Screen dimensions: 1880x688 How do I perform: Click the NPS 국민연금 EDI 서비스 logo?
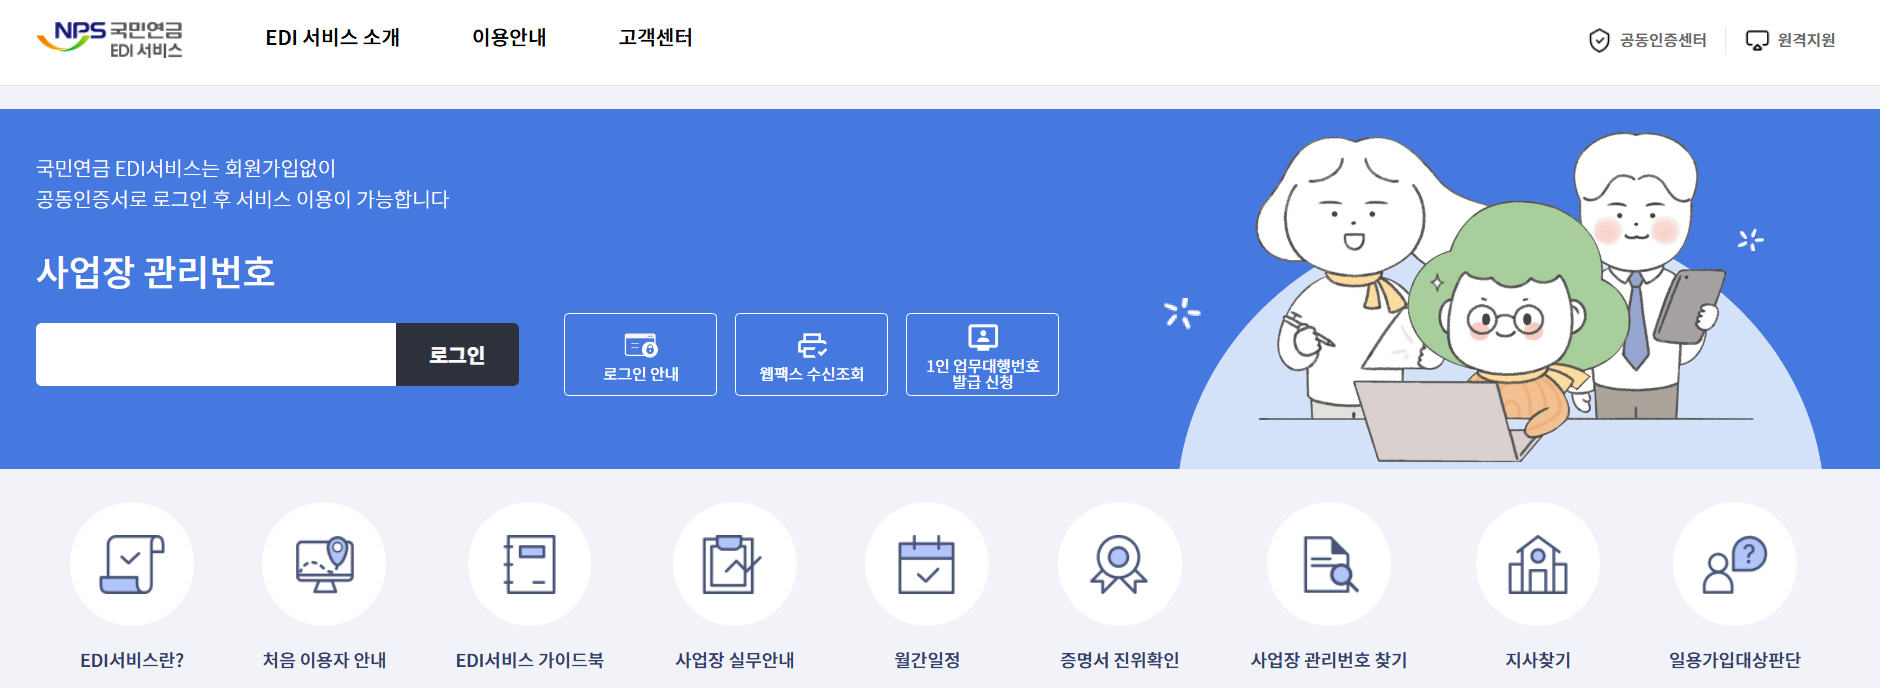[110, 38]
